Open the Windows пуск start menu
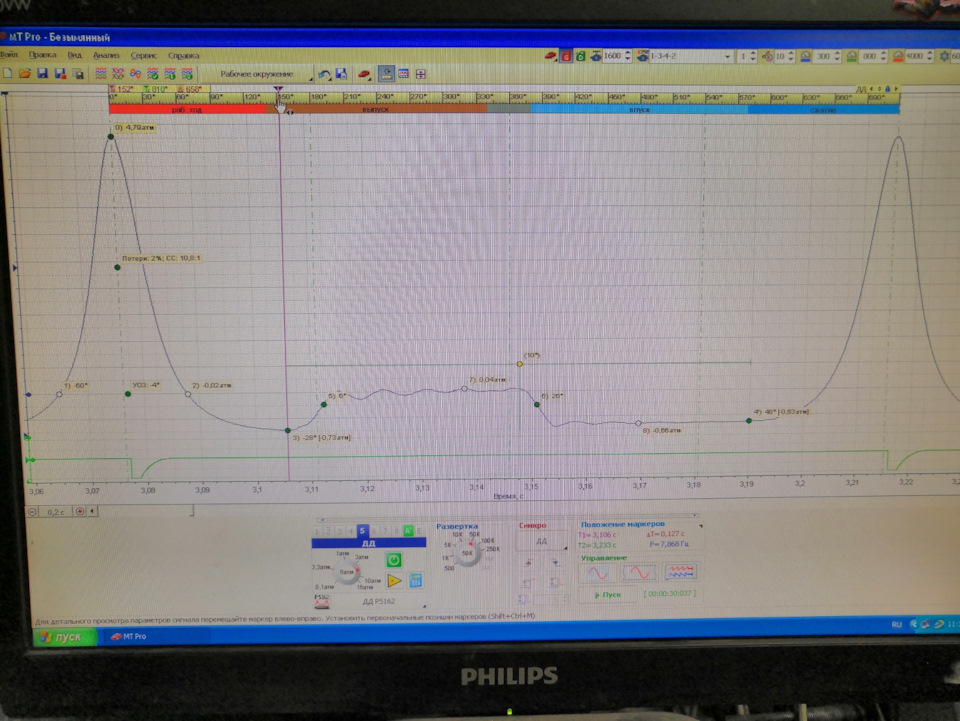Viewport: 960px width, 721px height. click(x=64, y=637)
